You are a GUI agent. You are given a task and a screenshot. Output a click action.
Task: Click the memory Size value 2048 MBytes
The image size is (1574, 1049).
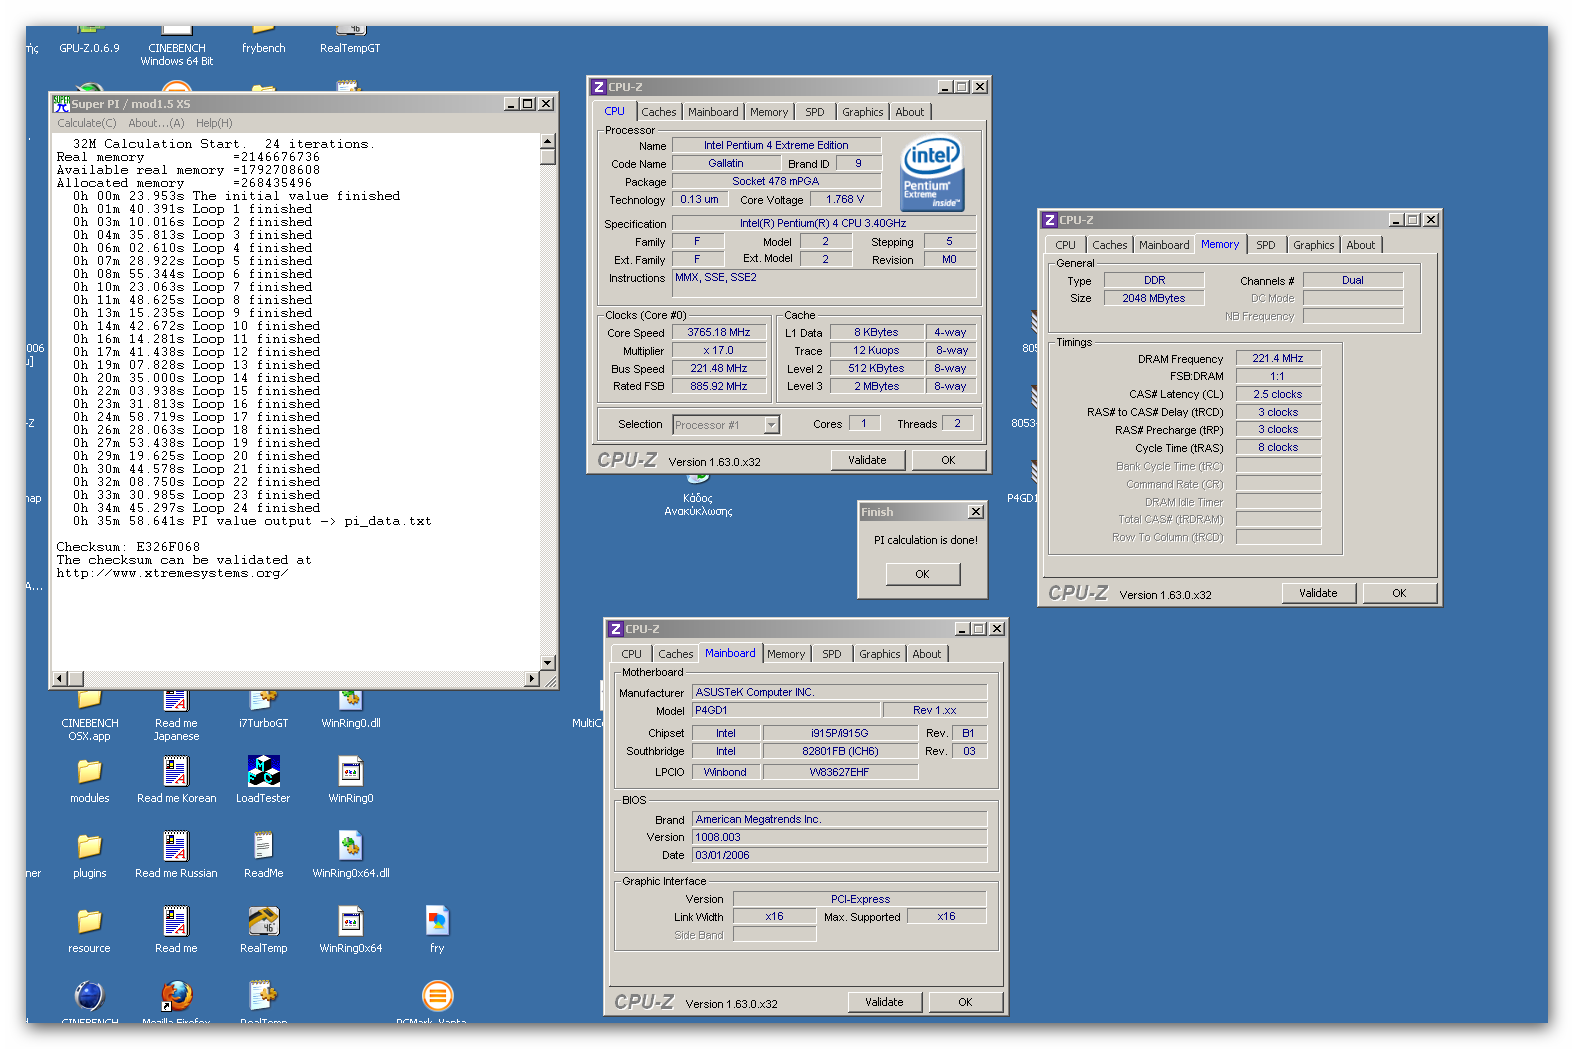tap(1154, 298)
